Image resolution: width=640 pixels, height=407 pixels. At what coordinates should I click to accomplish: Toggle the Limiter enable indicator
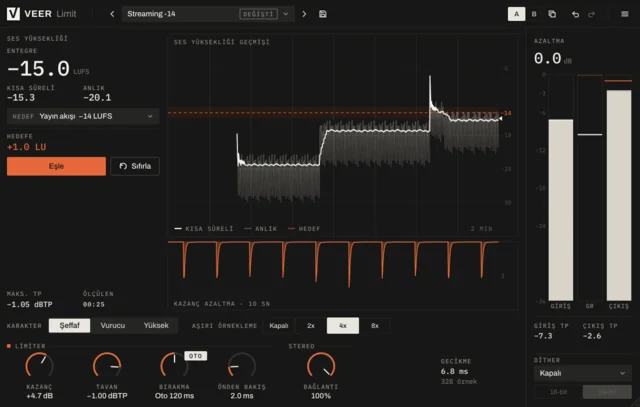pyautogui.click(x=9, y=346)
